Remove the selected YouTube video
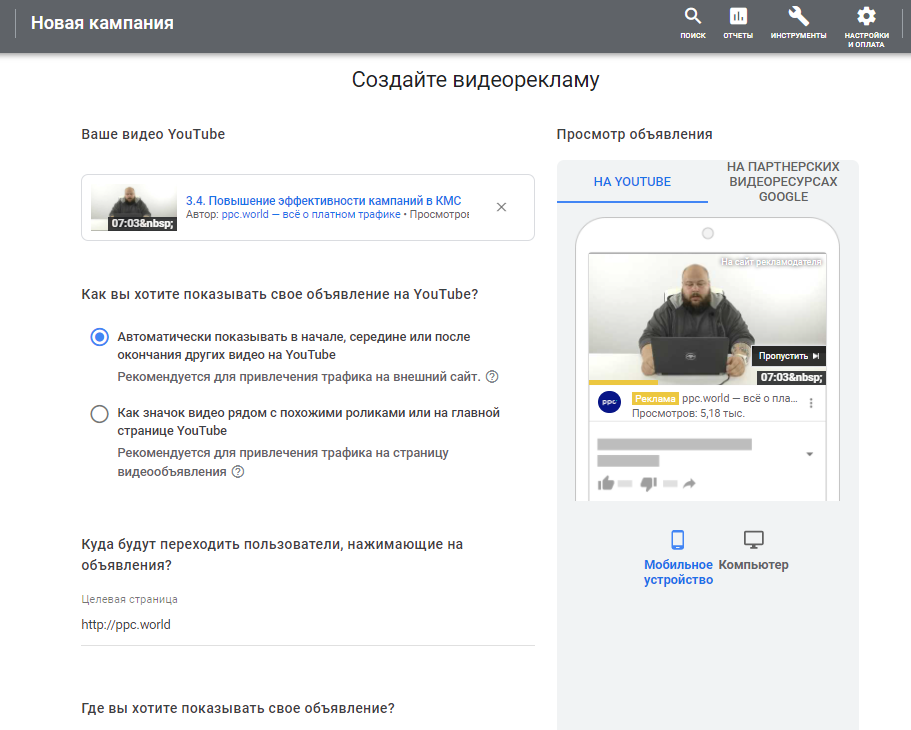The width and height of the screenshot is (911, 730). click(x=501, y=206)
